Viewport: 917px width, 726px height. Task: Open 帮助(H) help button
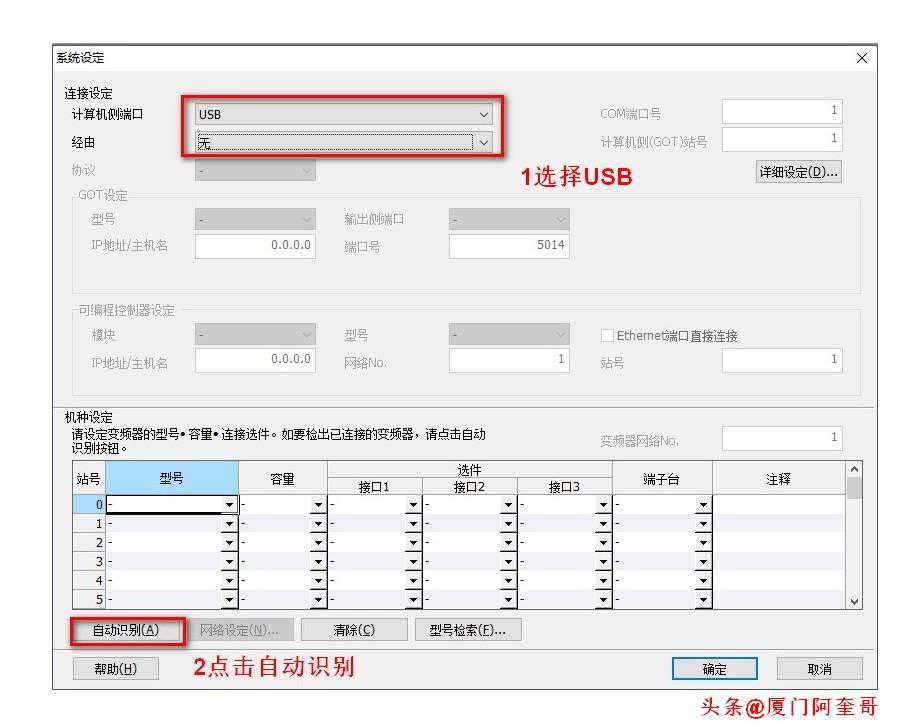pos(116,669)
